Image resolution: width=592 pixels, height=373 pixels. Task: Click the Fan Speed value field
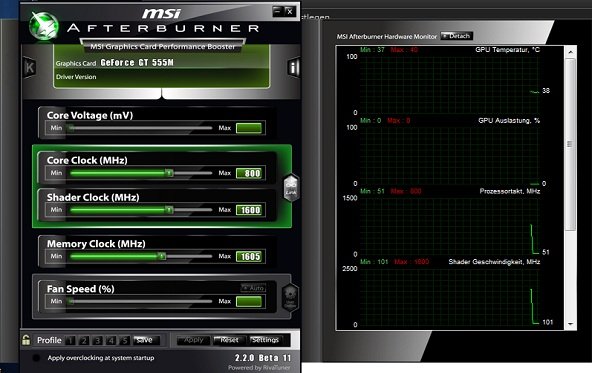coord(249,301)
